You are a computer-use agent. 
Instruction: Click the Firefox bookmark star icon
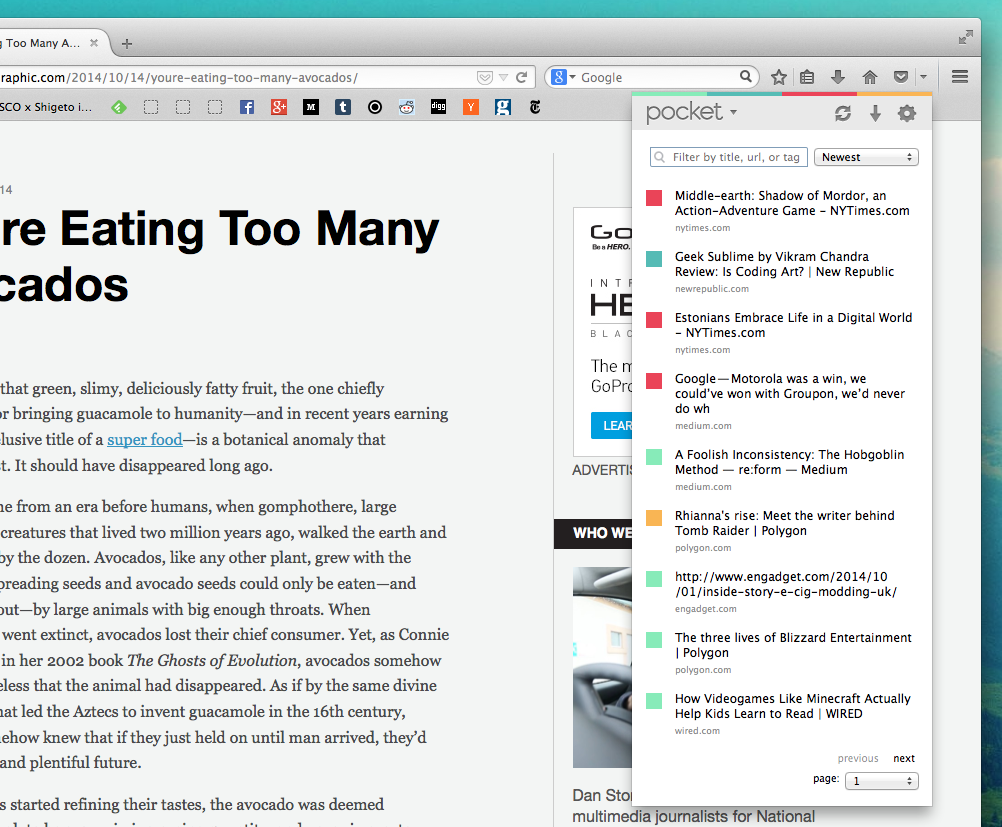[x=778, y=77]
